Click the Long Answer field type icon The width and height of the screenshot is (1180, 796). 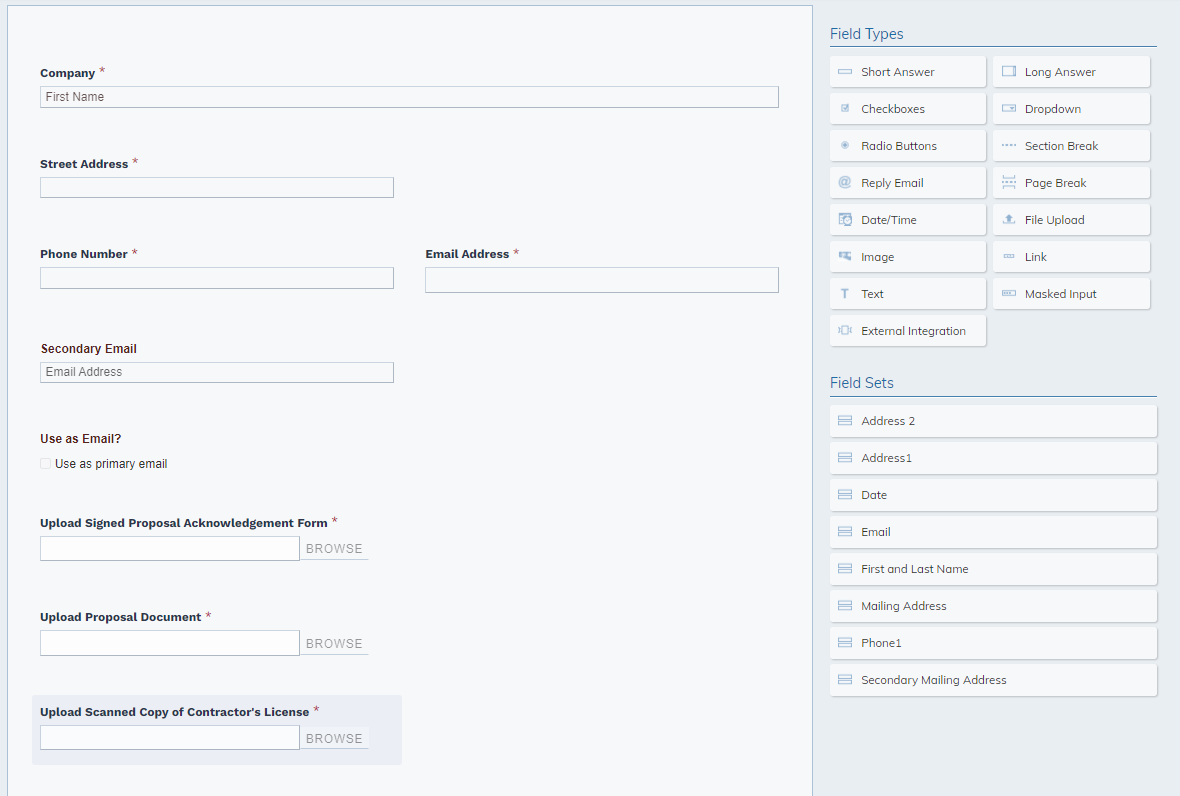pos(1008,71)
